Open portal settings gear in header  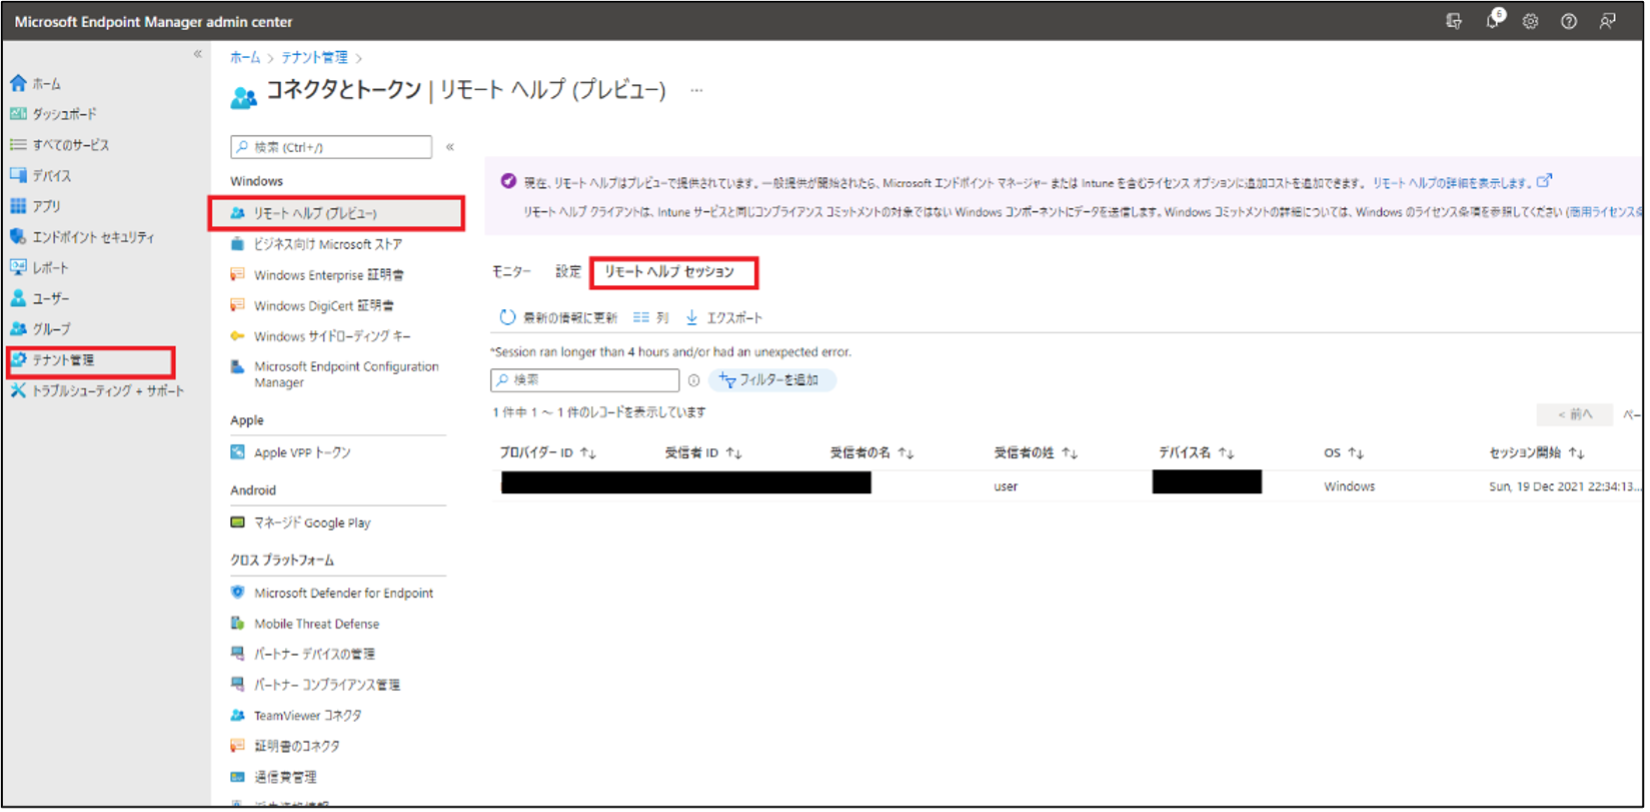tap(1531, 21)
